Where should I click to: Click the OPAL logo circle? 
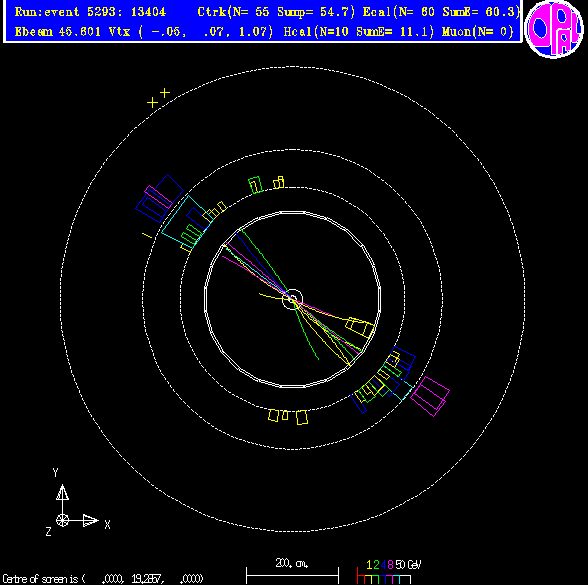554,29
